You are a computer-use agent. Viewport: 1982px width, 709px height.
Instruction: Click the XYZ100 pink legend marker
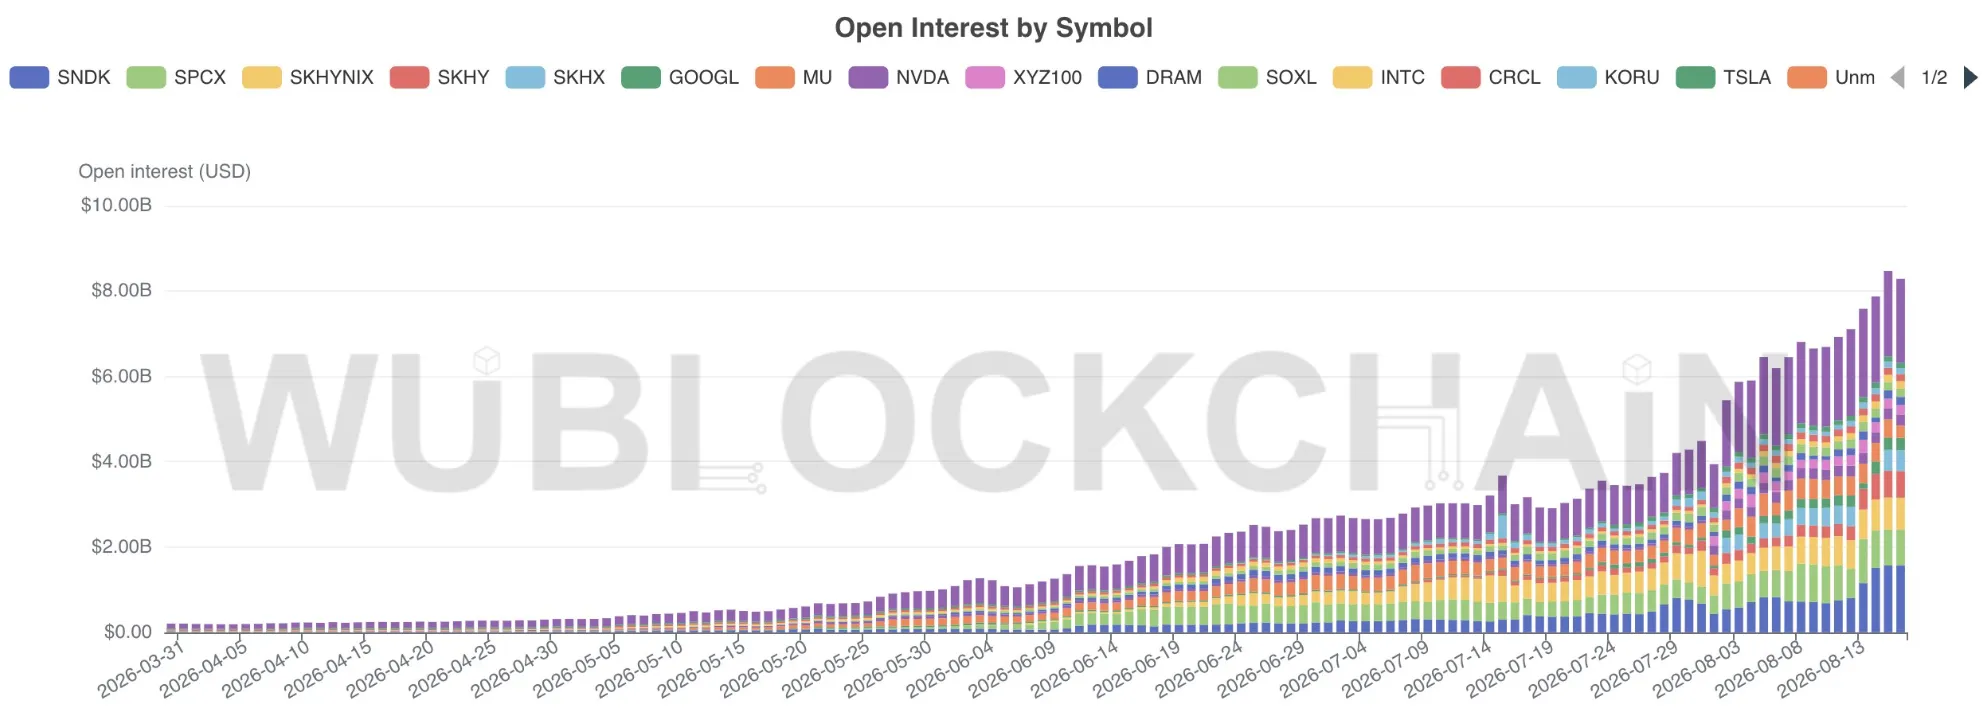click(x=985, y=77)
